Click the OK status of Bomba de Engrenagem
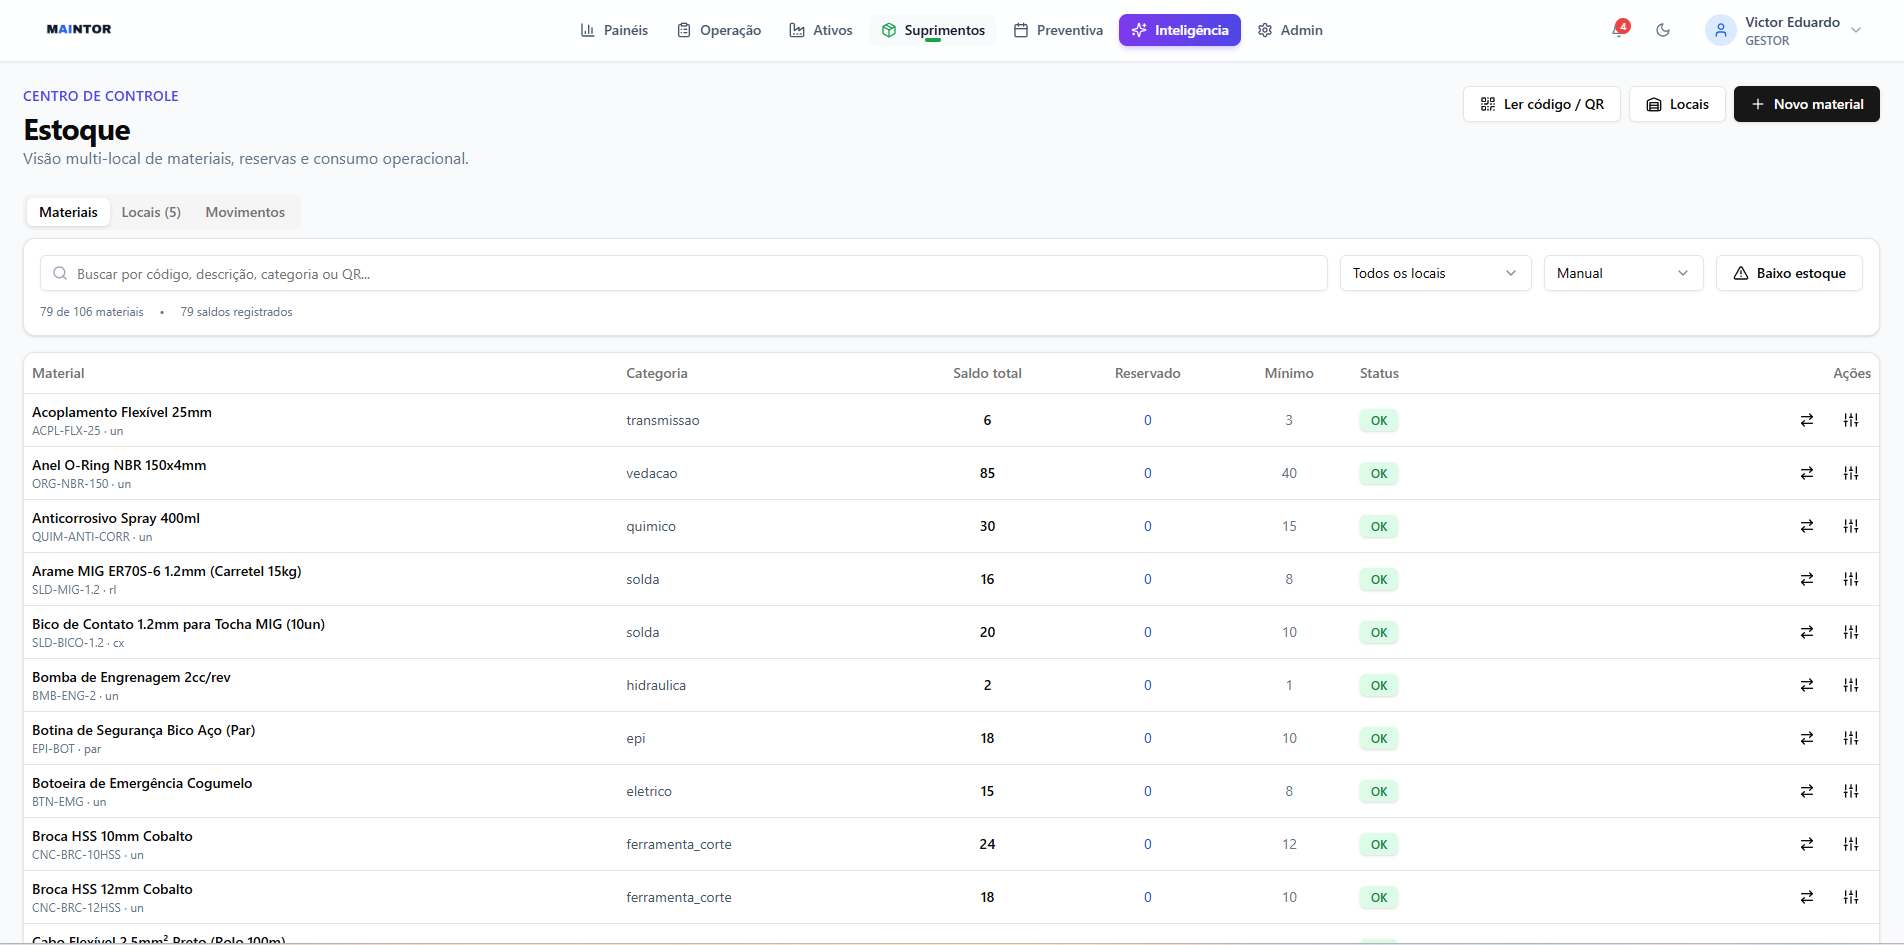 tap(1379, 685)
